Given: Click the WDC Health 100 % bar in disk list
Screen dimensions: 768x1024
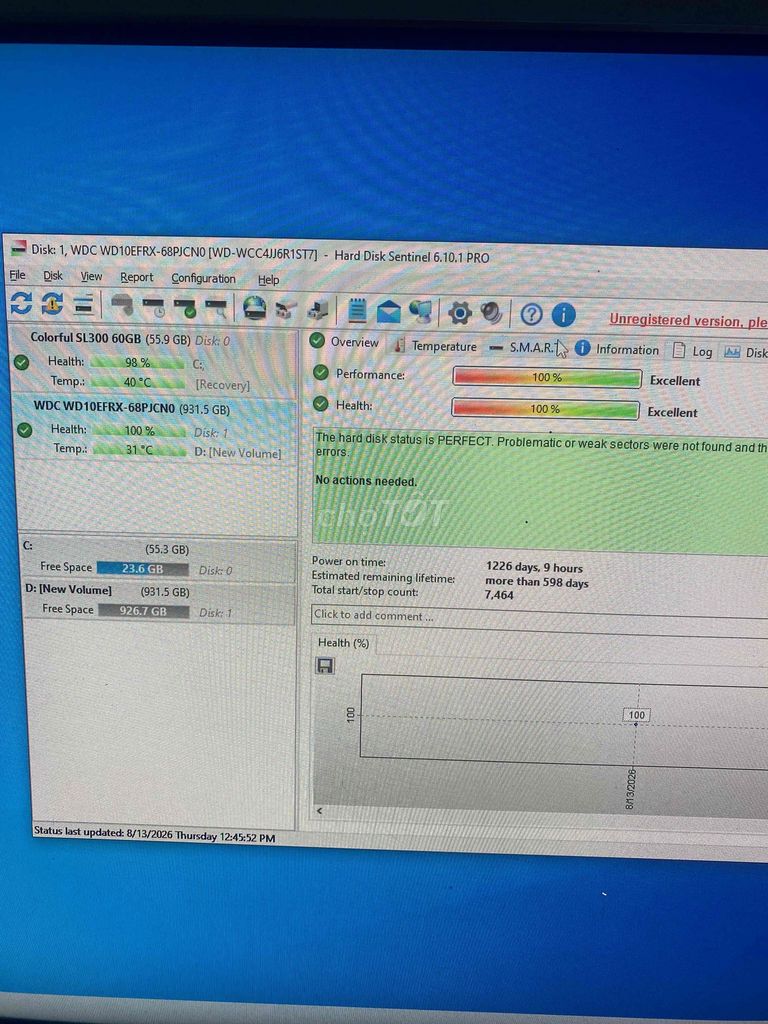Looking at the screenshot, I should pos(139,430).
